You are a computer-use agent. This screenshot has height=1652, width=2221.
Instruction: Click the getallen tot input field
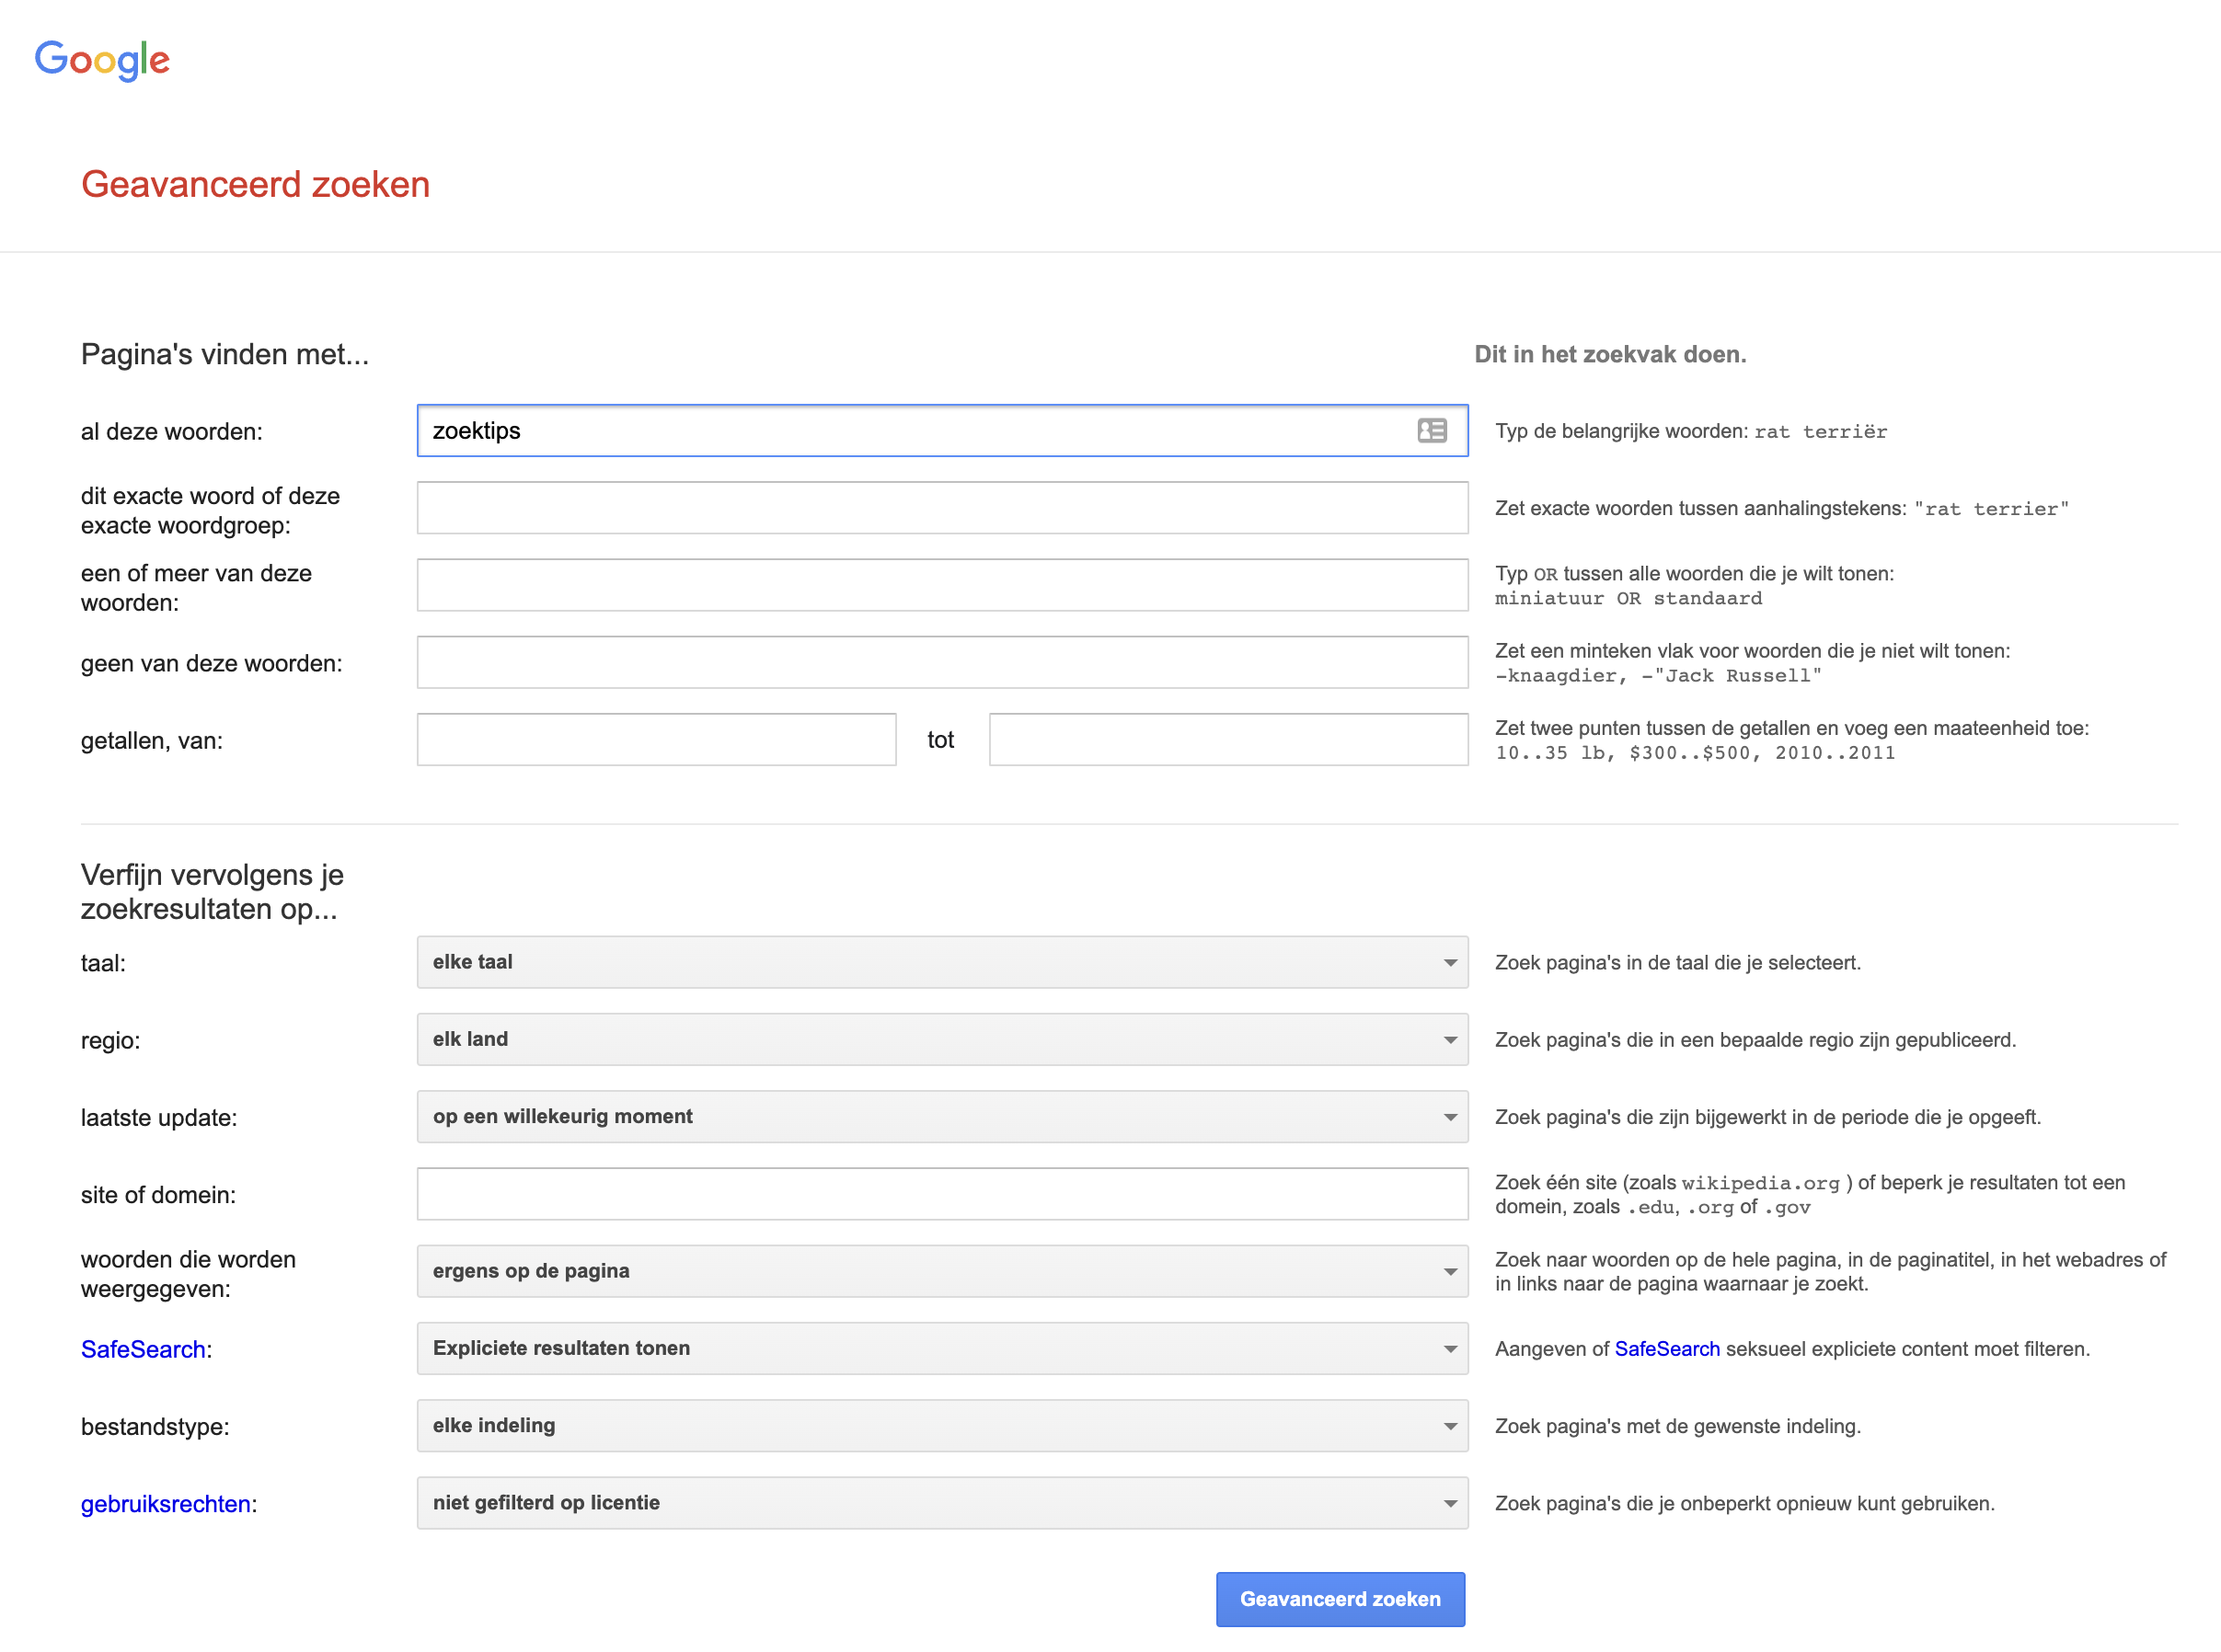pos(1228,740)
